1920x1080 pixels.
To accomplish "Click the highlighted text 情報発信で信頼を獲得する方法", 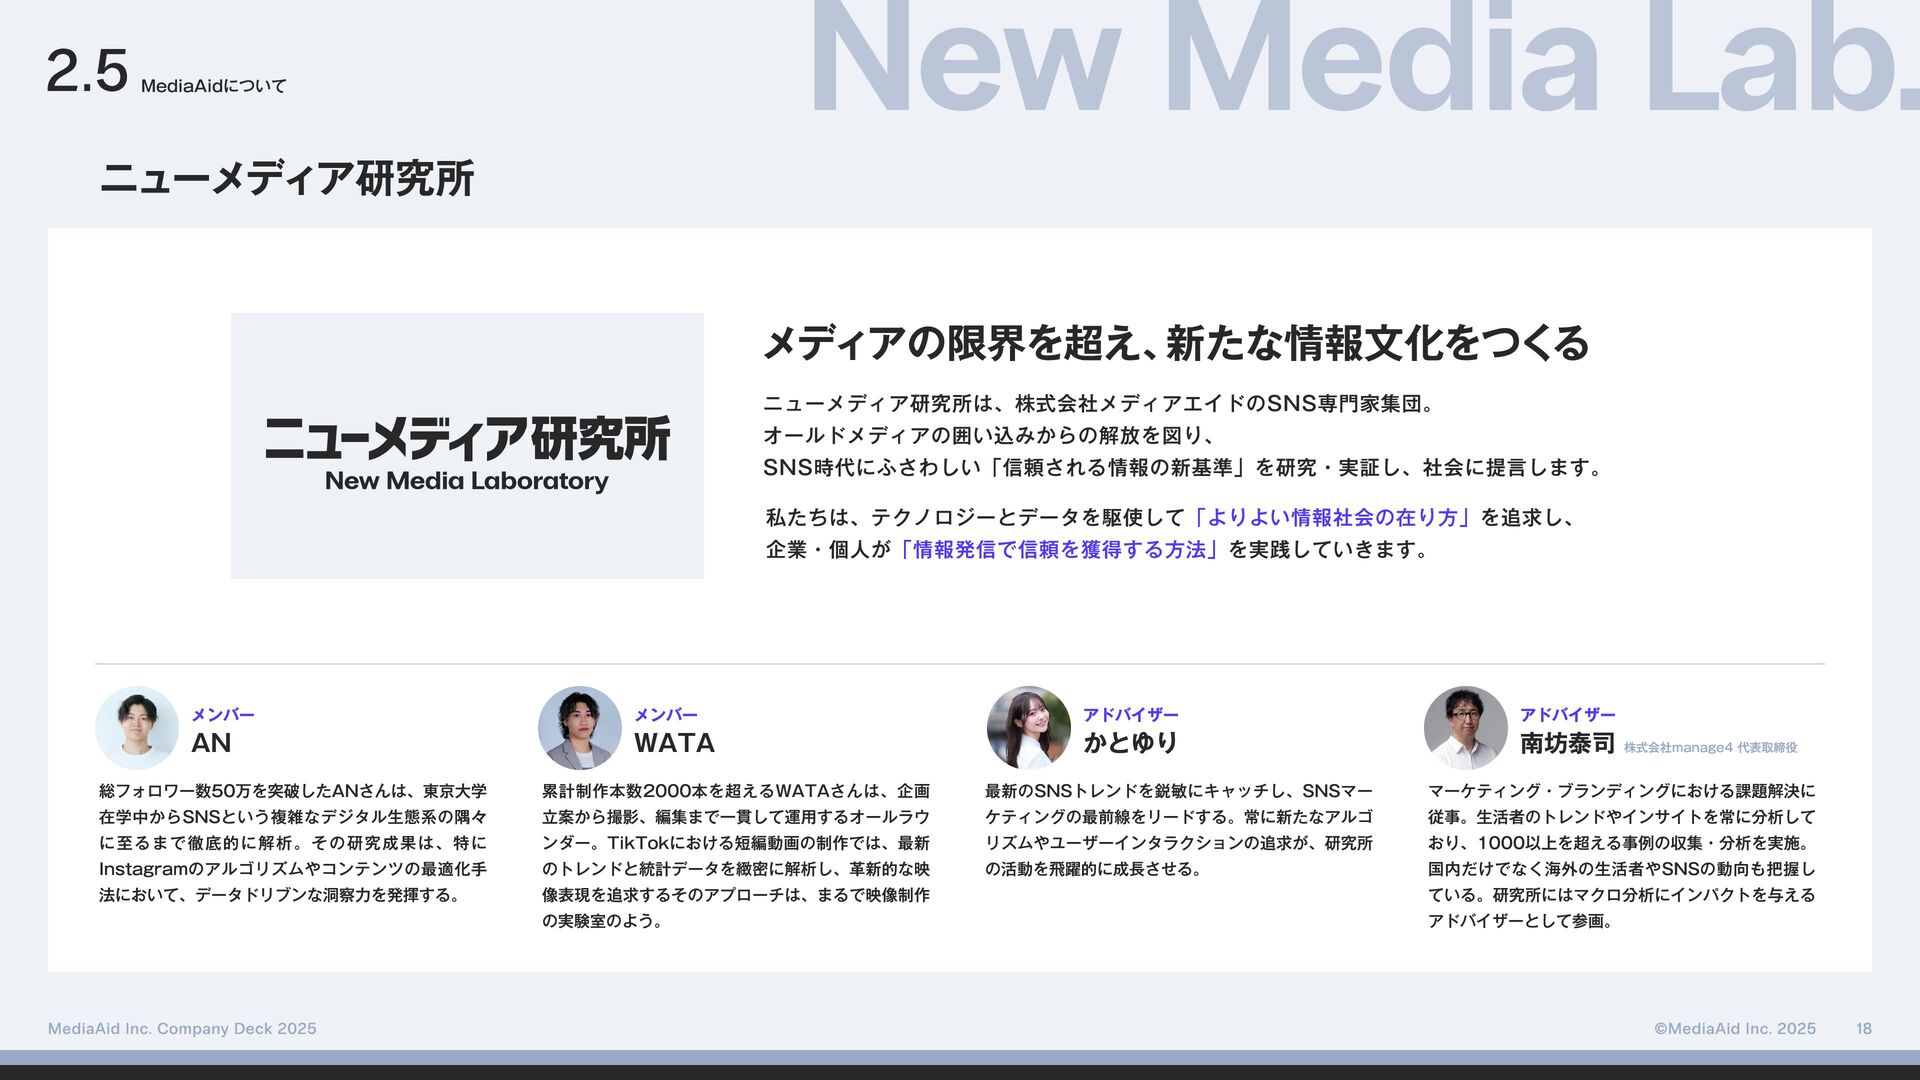I will pos(1059,550).
